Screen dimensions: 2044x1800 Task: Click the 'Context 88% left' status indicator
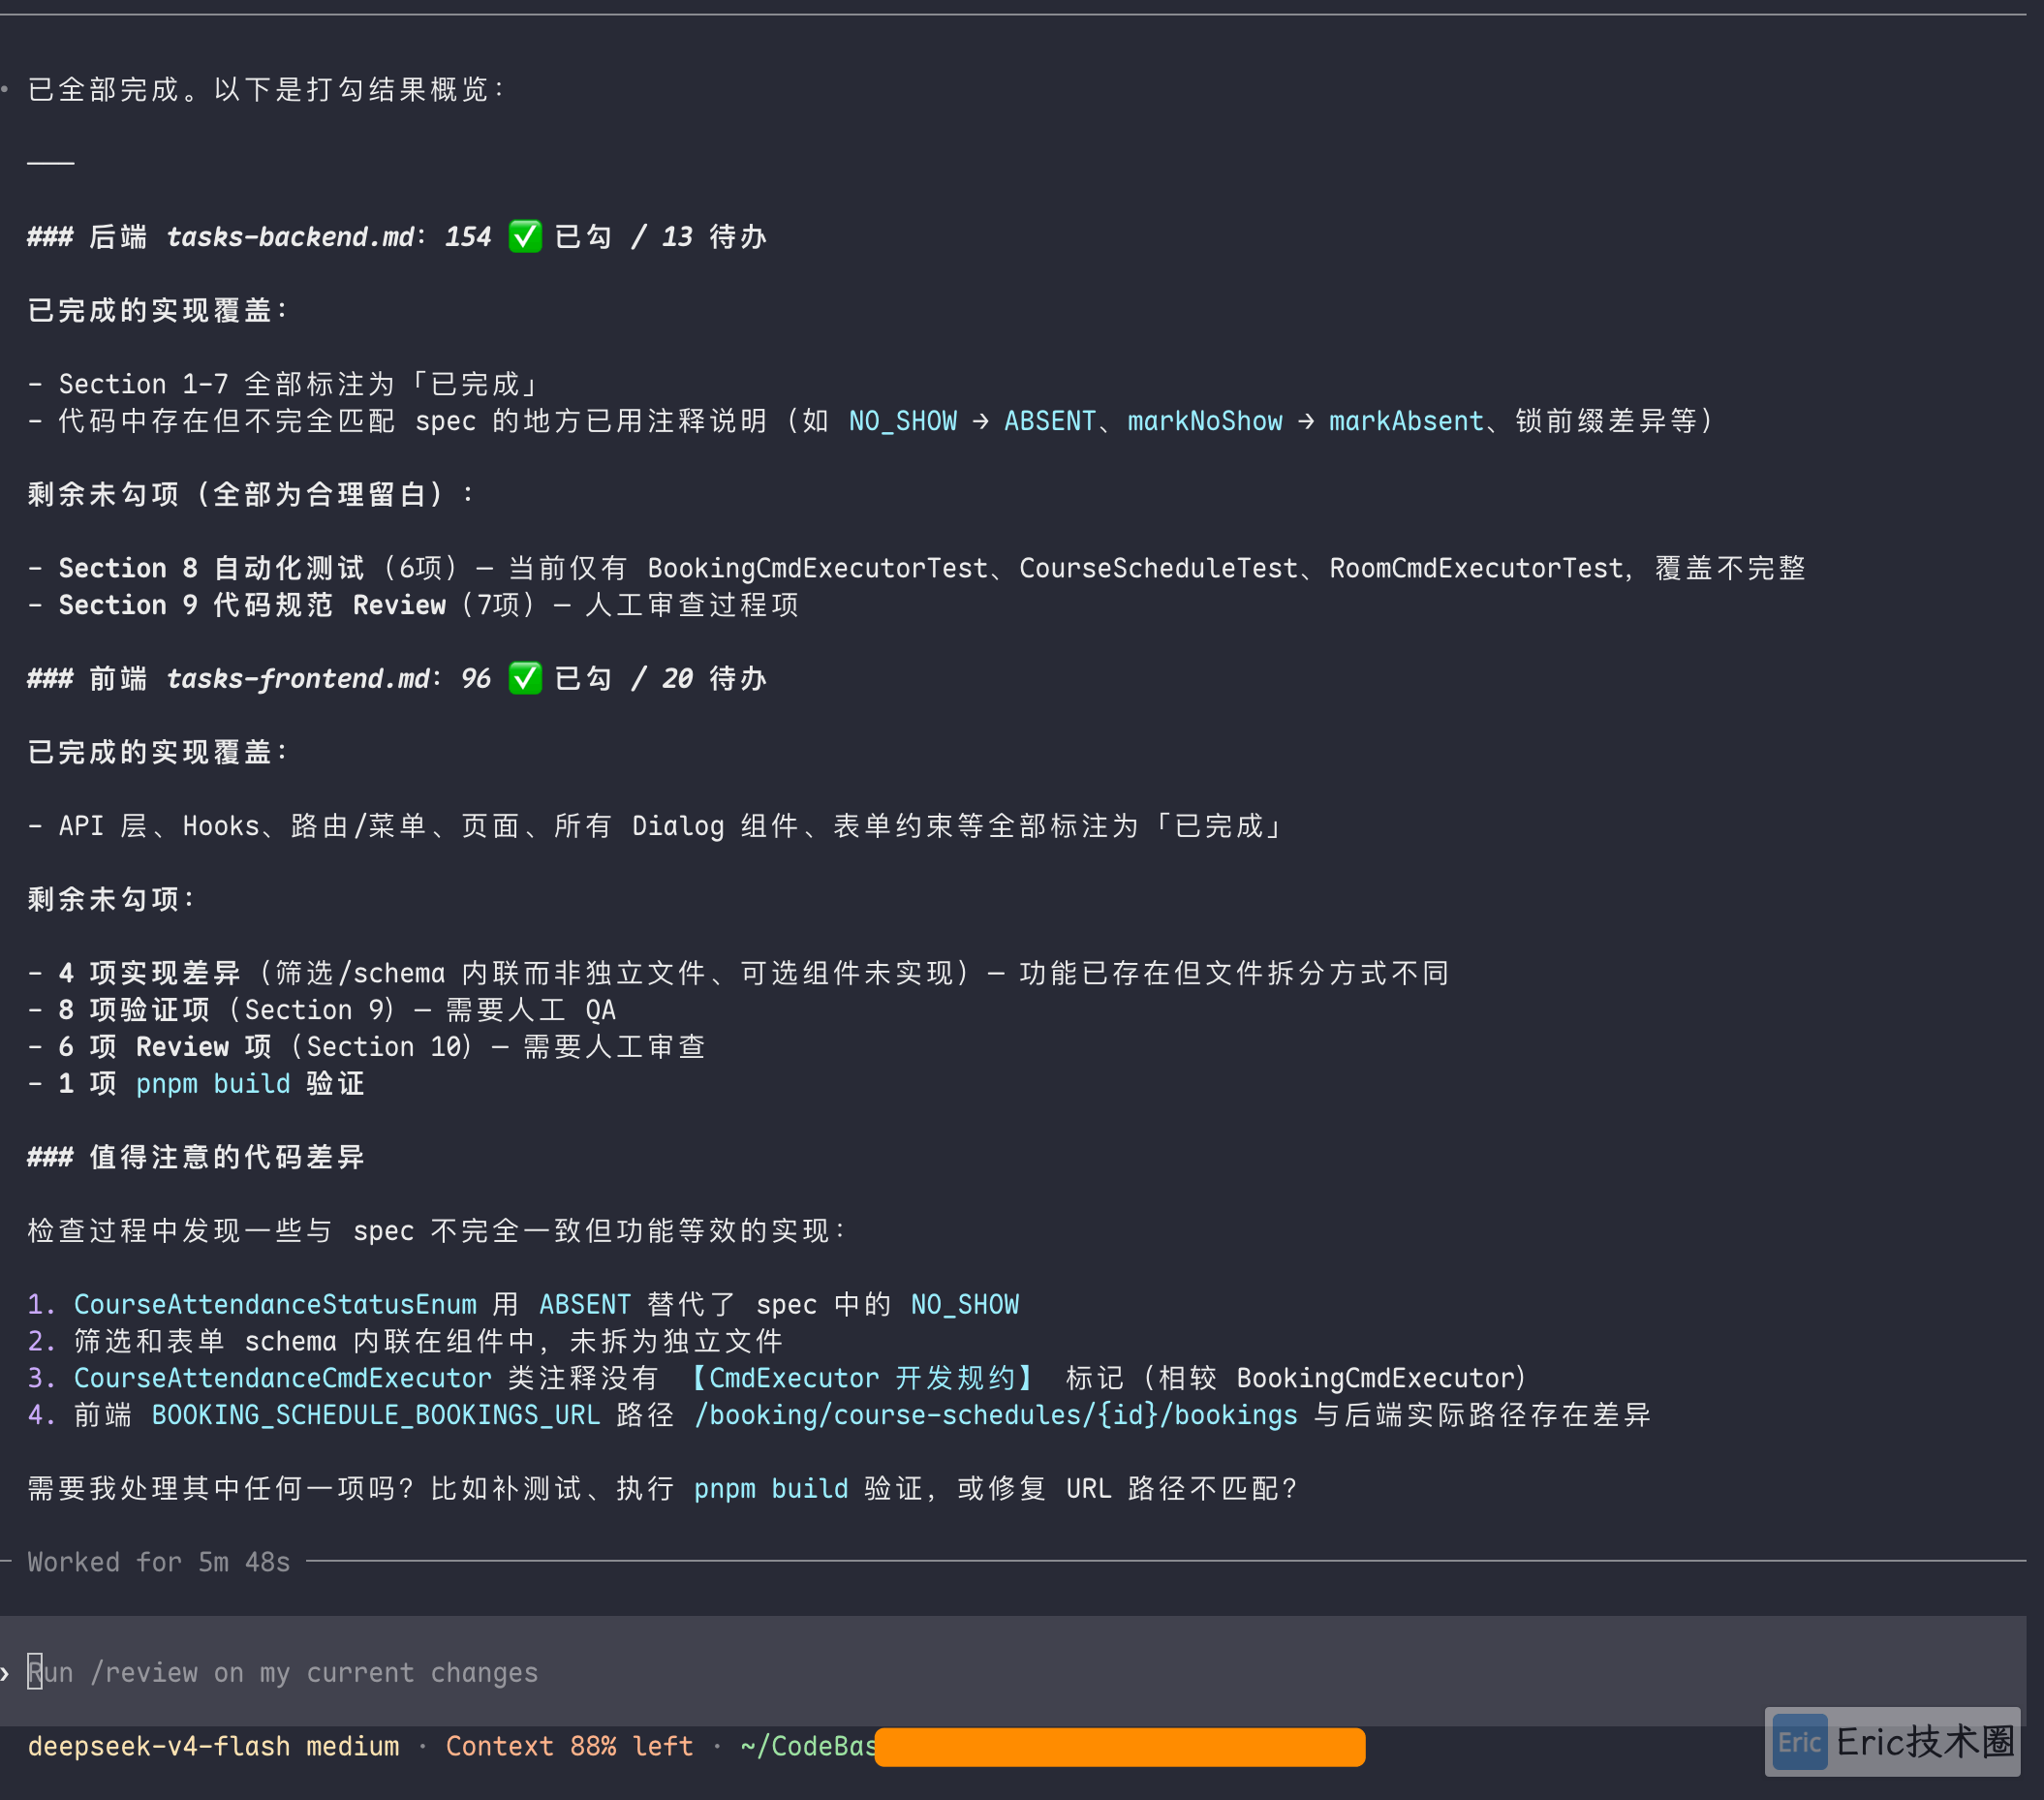(569, 1747)
